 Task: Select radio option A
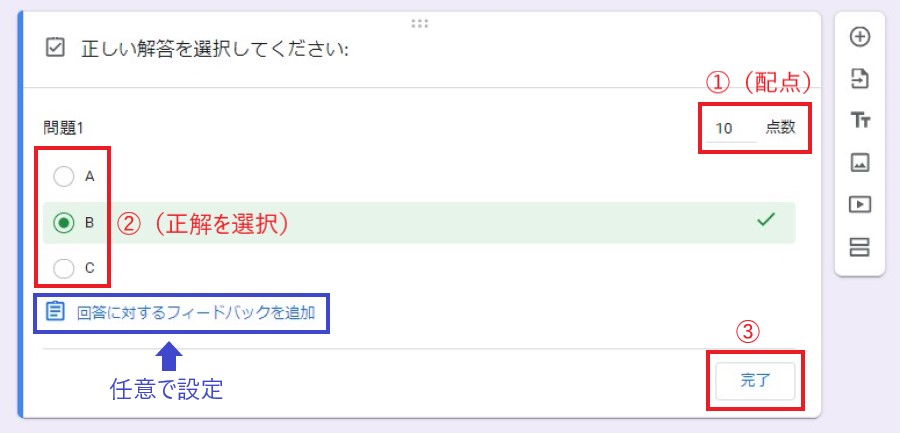click(x=64, y=177)
